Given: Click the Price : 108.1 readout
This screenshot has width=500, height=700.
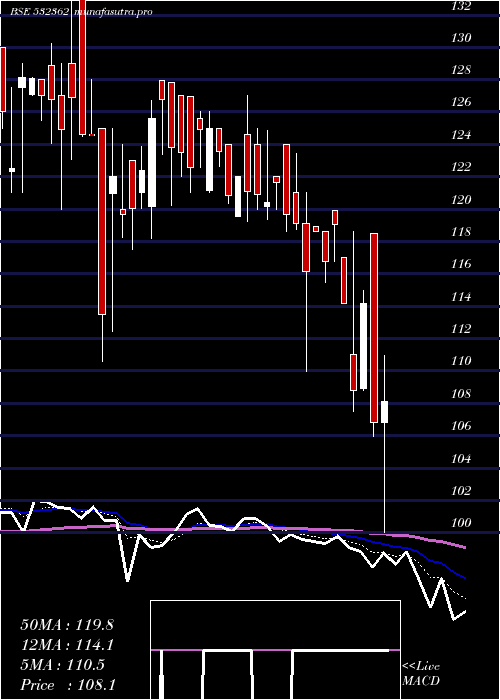Looking at the screenshot, I should (x=67, y=685).
